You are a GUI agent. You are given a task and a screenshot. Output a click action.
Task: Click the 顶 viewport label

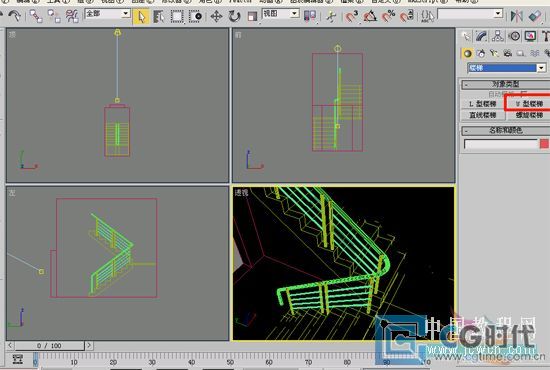pyautogui.click(x=13, y=34)
